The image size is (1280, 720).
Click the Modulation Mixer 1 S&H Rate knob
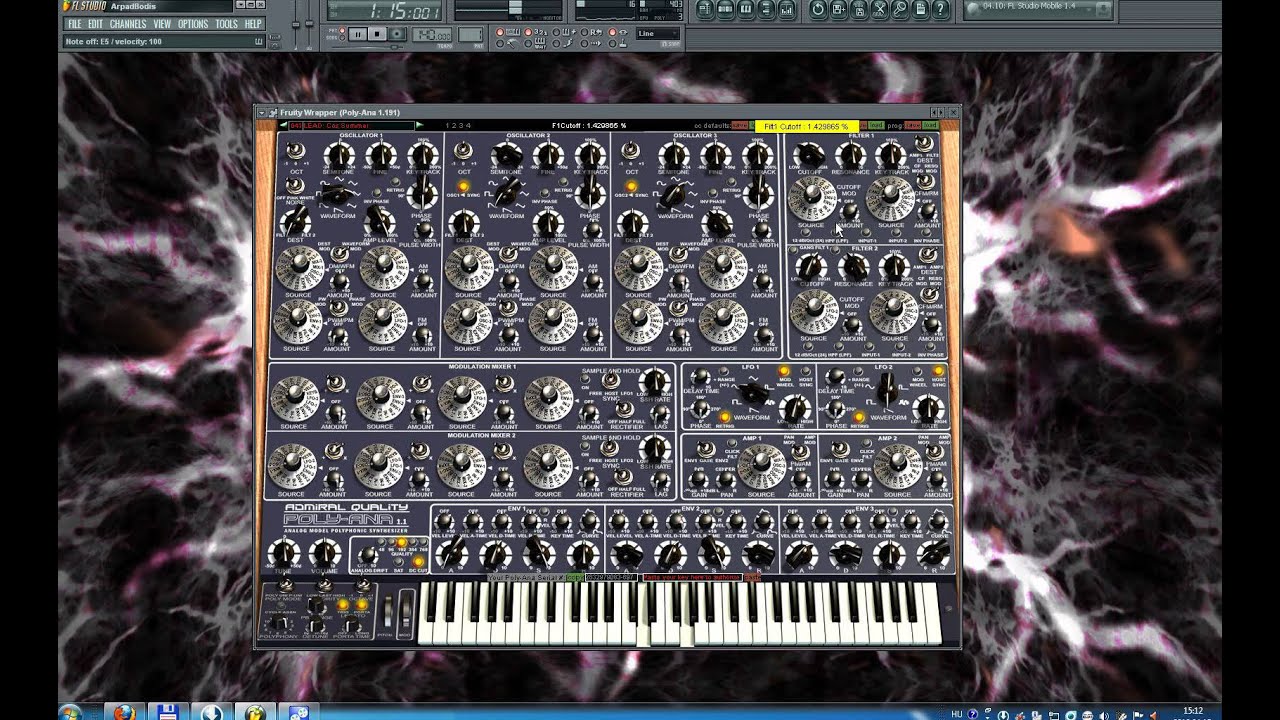[654, 381]
